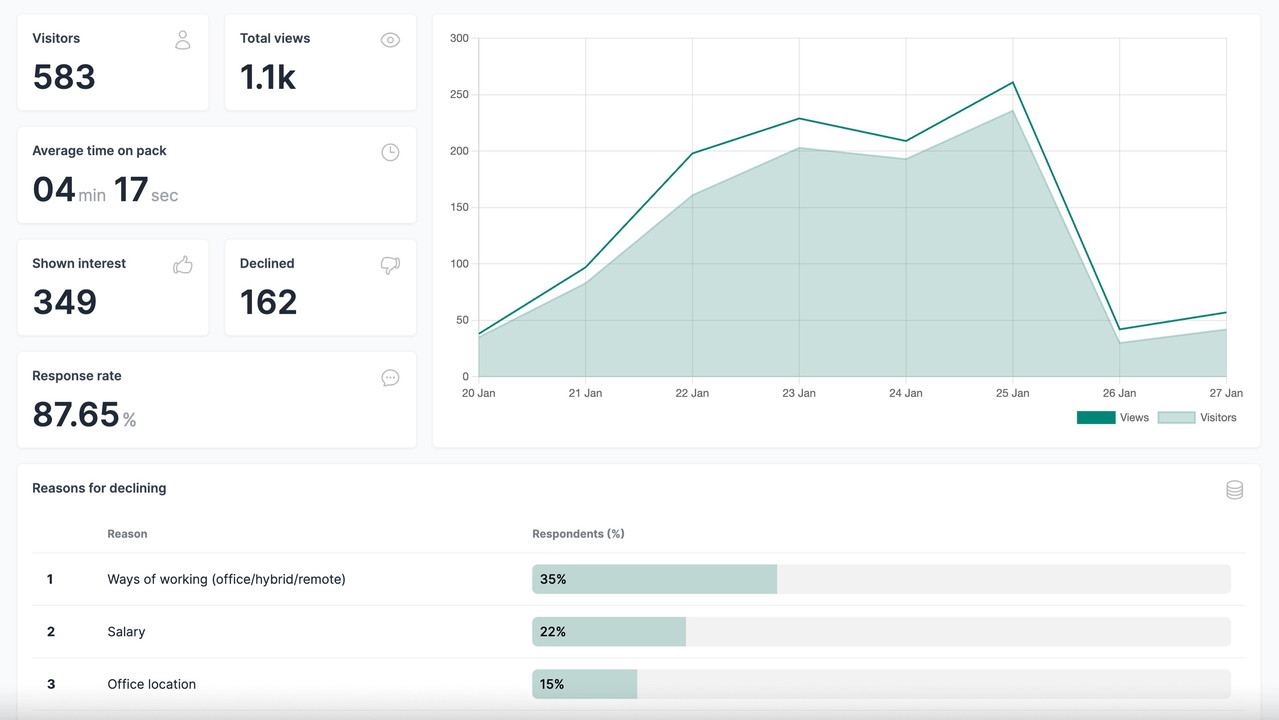Click the 25 Jan peak on the chart

(1012, 83)
